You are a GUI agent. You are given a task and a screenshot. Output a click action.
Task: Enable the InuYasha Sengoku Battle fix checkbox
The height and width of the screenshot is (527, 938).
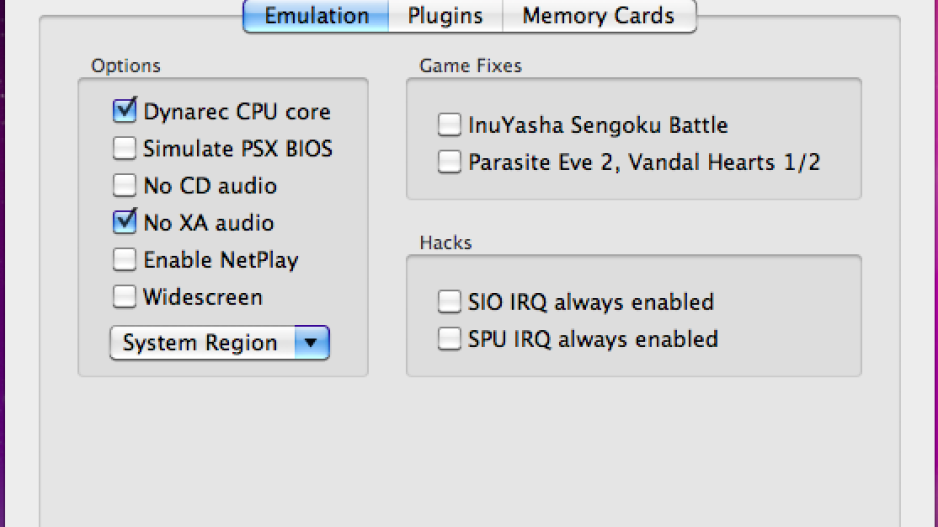(449, 124)
